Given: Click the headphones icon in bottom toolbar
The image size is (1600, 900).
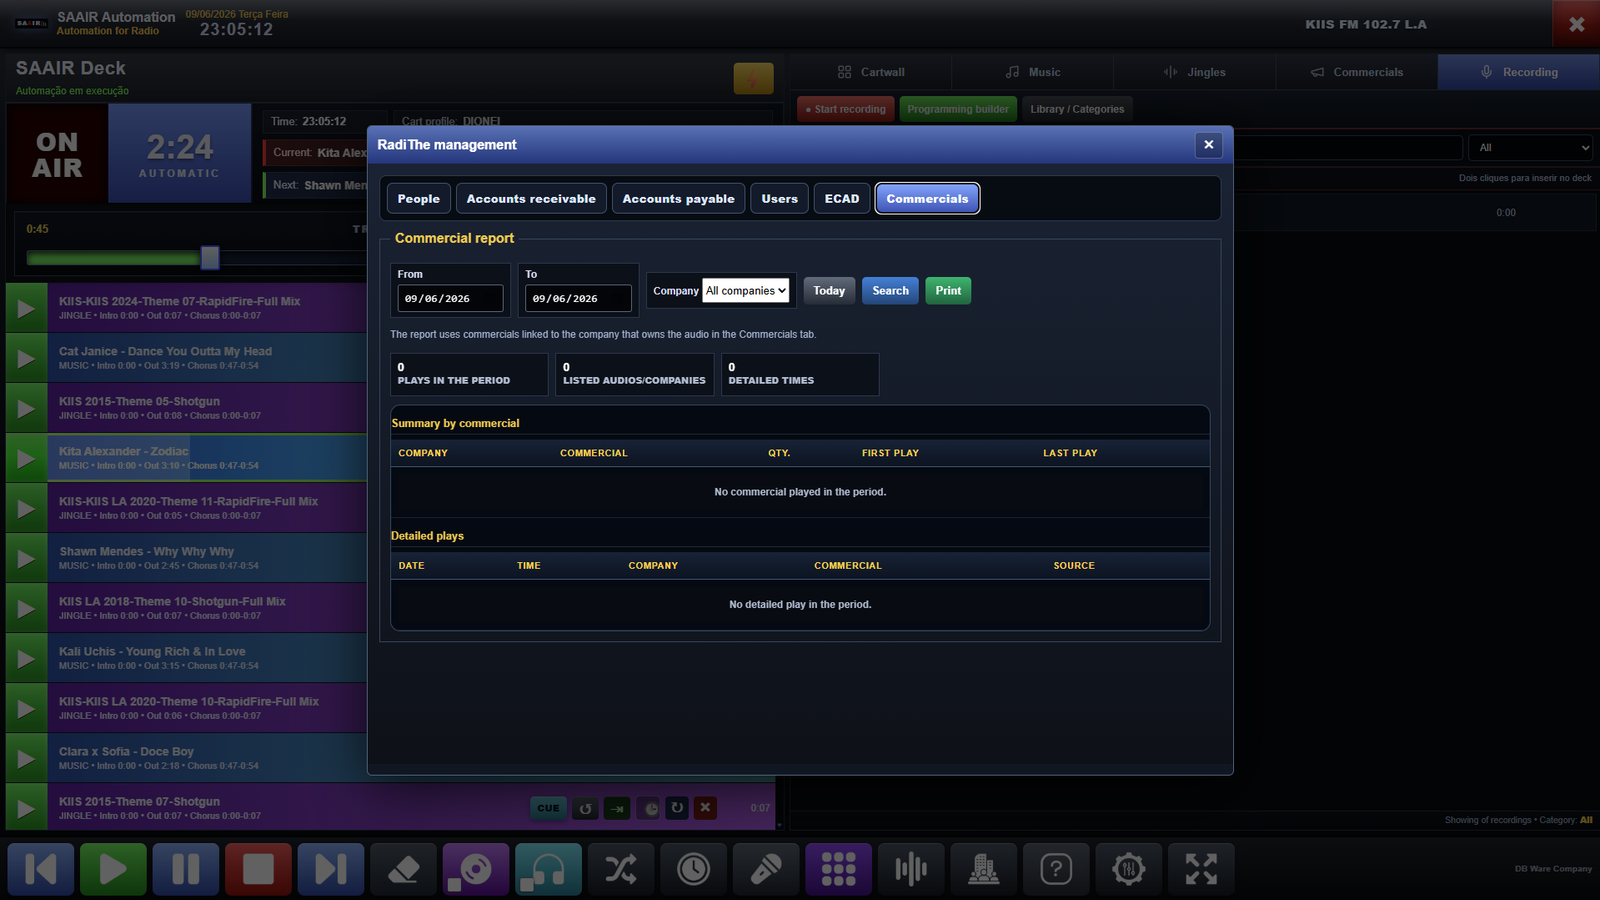Looking at the screenshot, I should point(548,869).
